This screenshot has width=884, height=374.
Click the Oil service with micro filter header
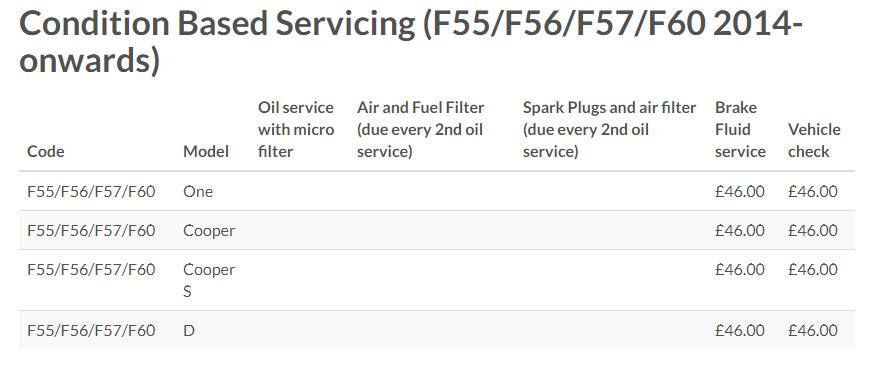[296, 130]
